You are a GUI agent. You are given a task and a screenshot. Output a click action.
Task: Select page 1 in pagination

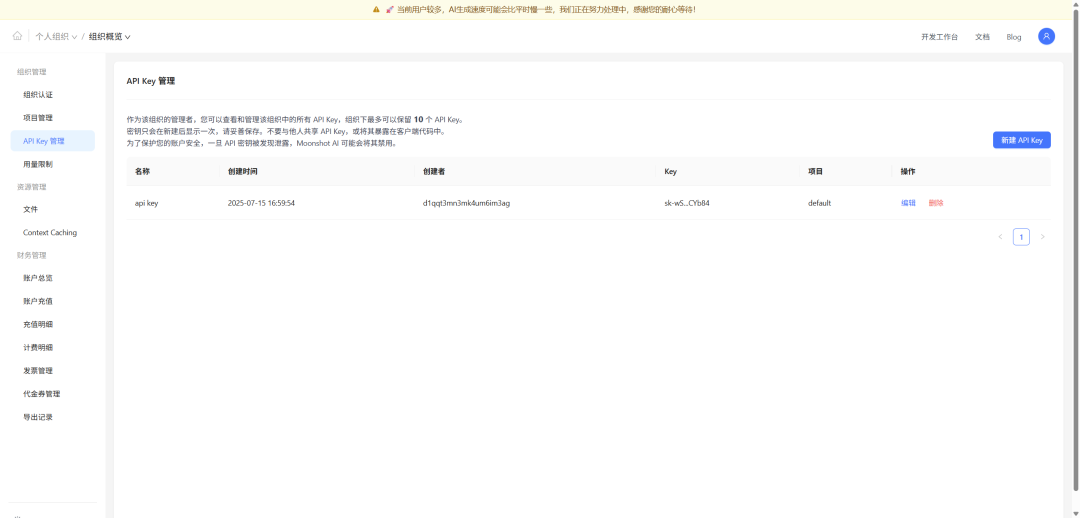click(1021, 237)
